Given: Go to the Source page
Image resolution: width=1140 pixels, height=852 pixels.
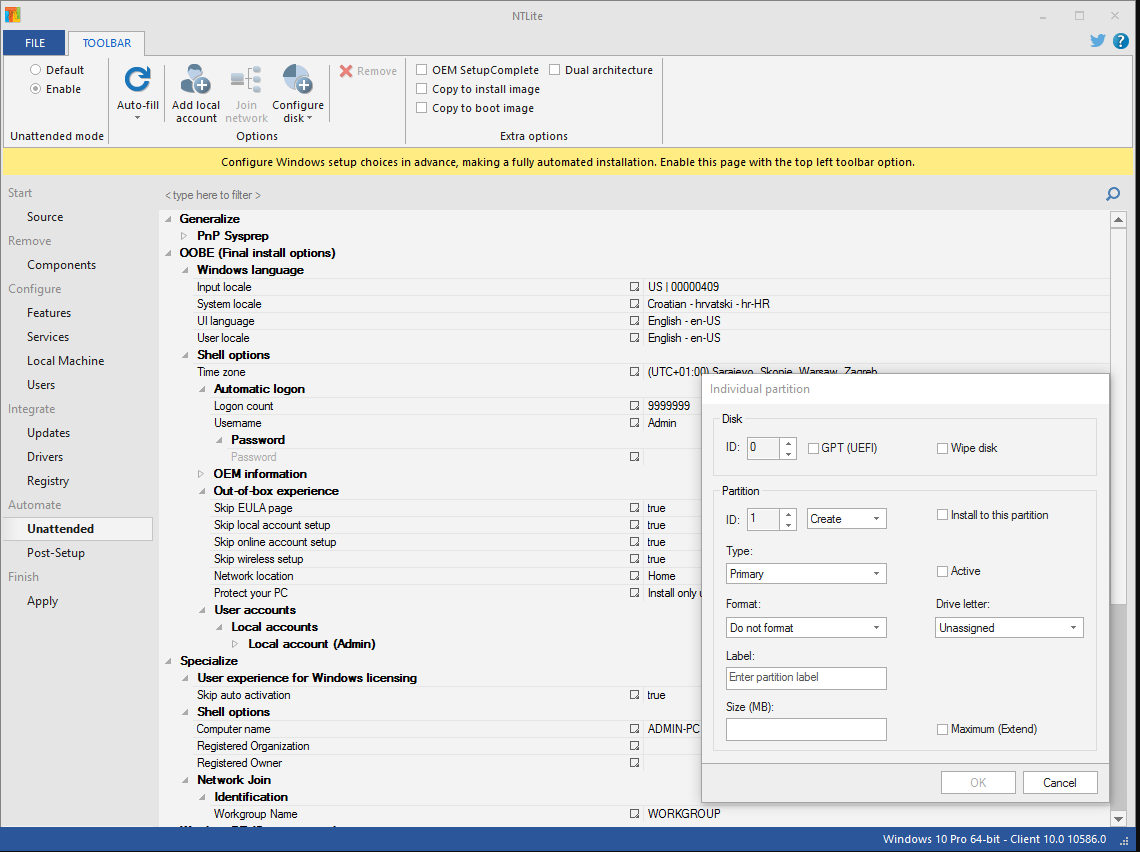Looking at the screenshot, I should pyautogui.click(x=45, y=217).
